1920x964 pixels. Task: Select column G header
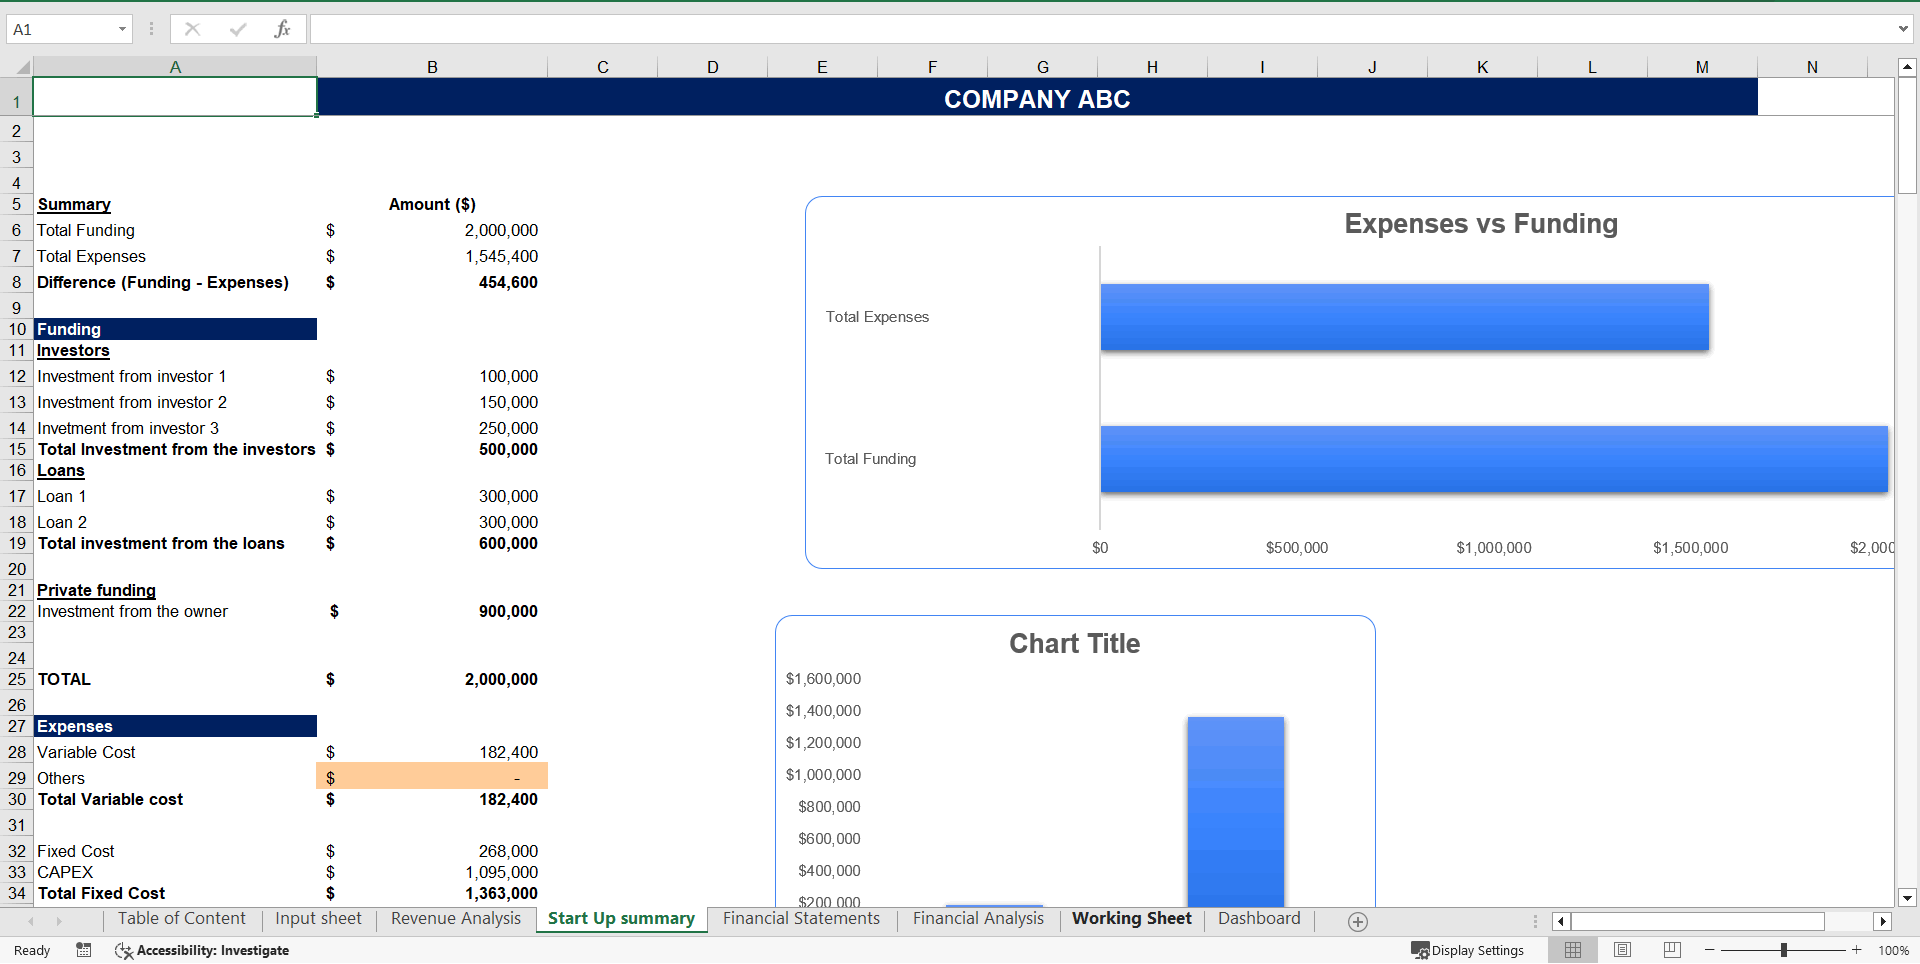(x=1042, y=67)
